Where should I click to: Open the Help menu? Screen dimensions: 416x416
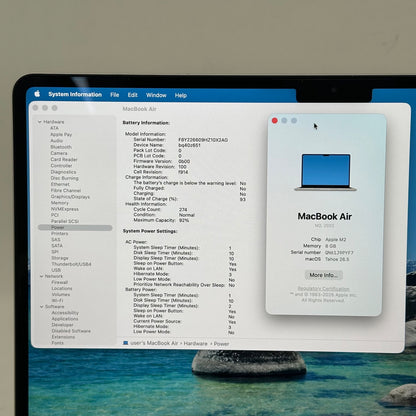click(x=181, y=95)
